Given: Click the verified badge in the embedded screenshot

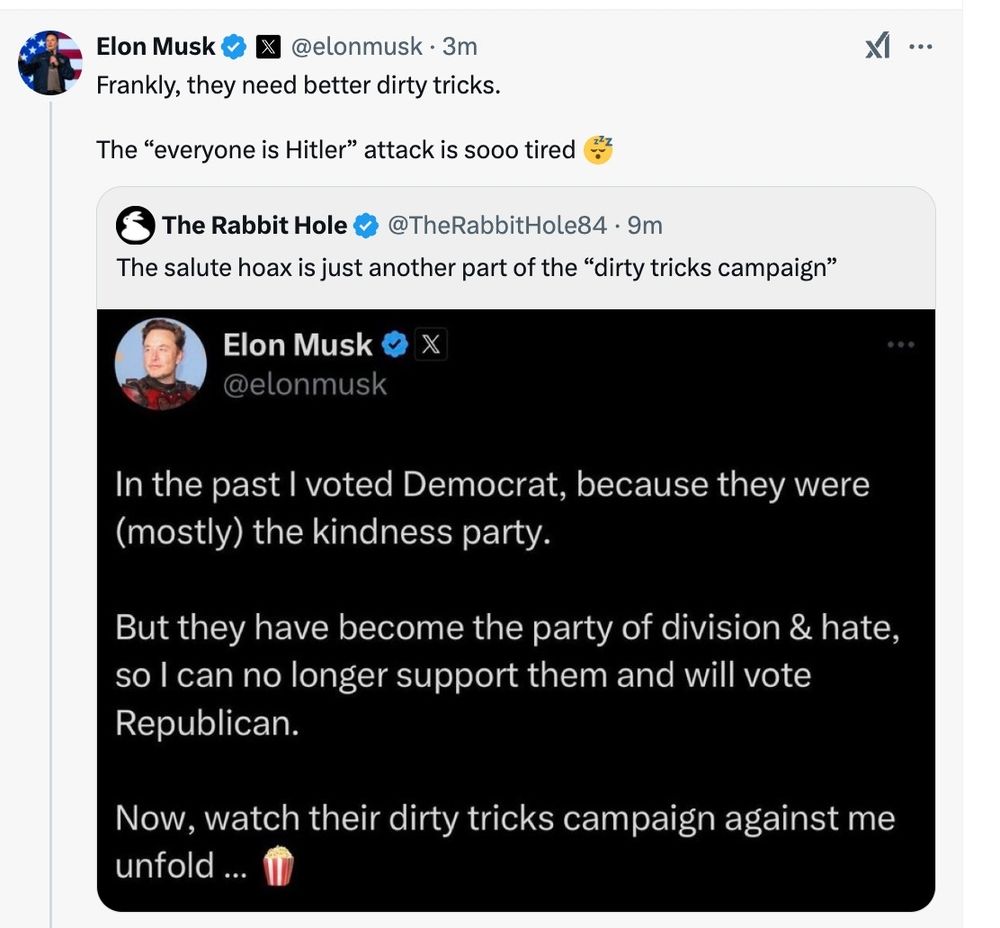Looking at the screenshot, I should pos(396,346).
